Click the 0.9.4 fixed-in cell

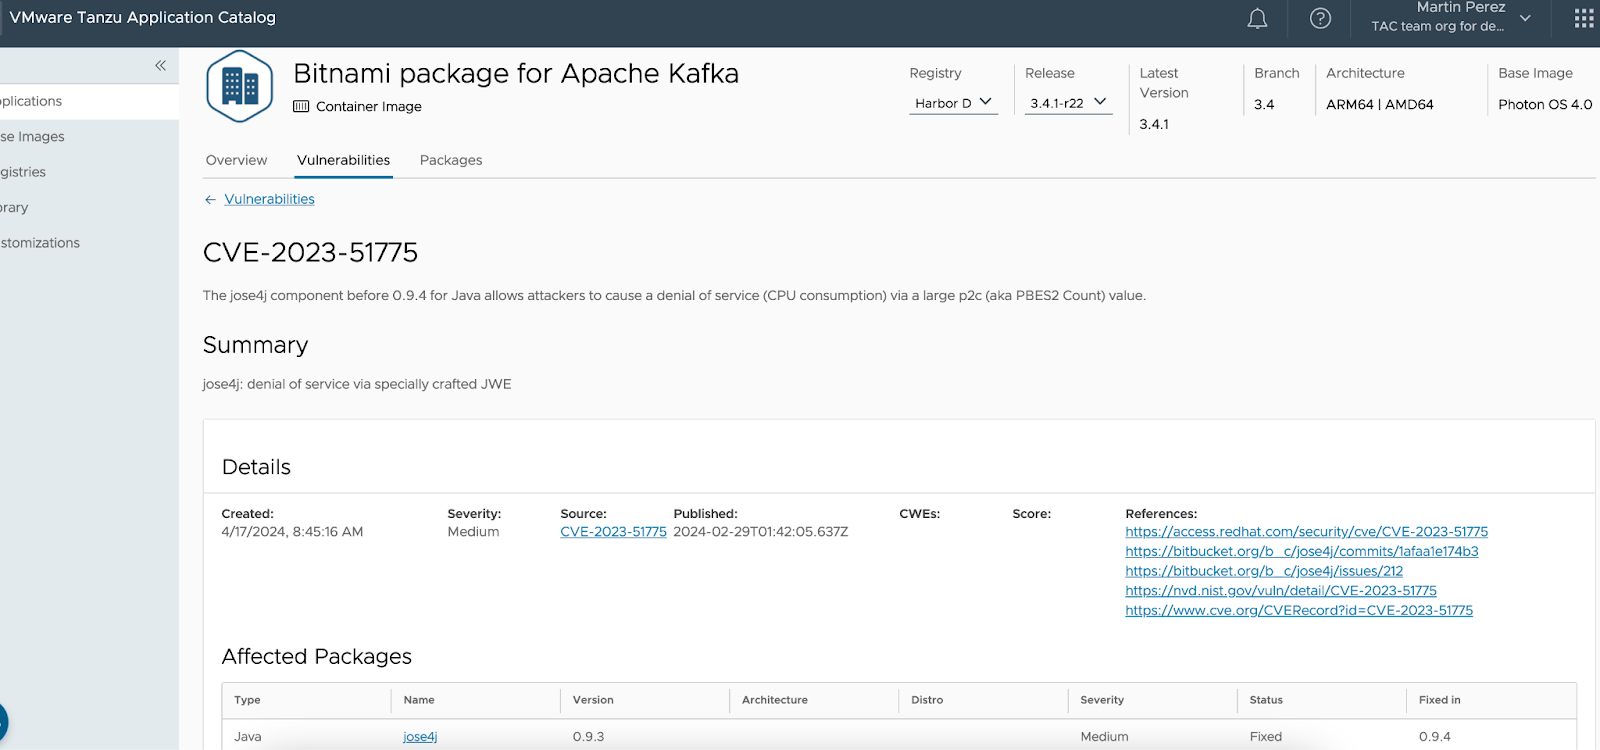point(1434,737)
